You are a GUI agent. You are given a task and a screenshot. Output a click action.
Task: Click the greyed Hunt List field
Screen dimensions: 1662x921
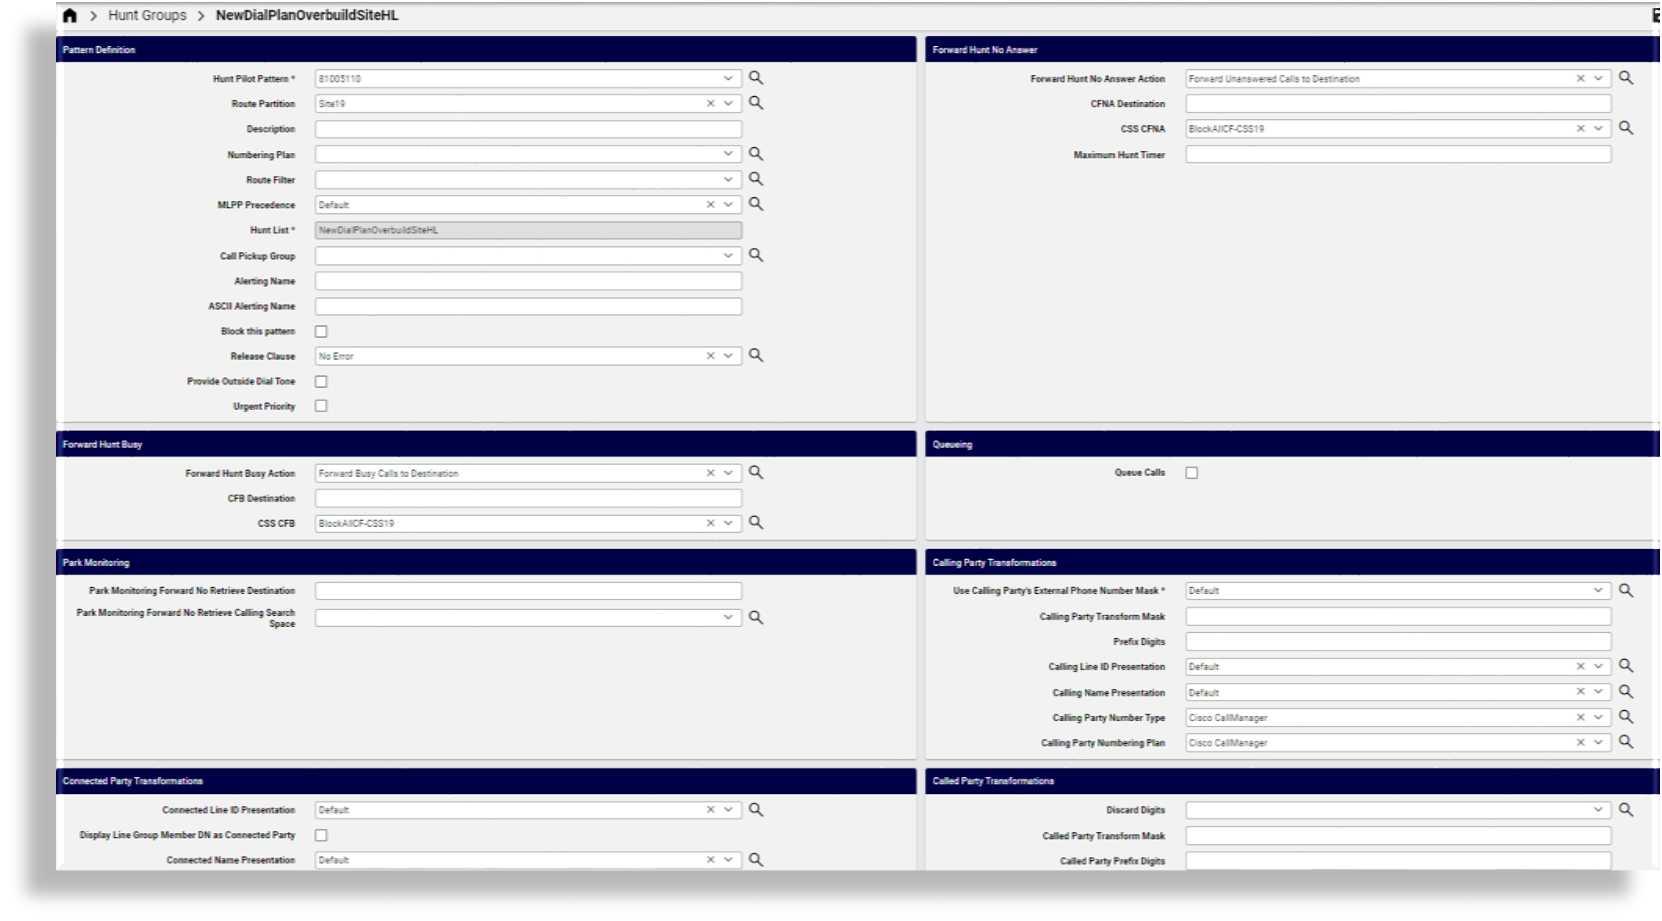[x=528, y=230]
